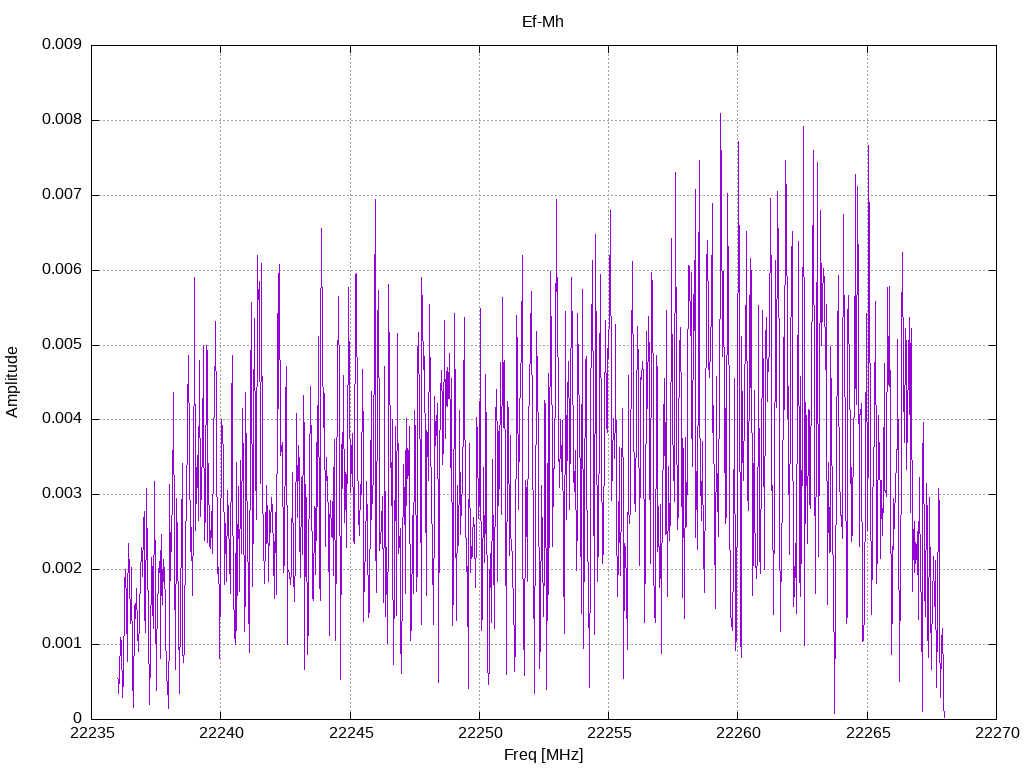This screenshot has height=768, width=1024.
Task: Click the tallest spectrum peak above 0.008
Action: pyautogui.click(x=720, y=115)
